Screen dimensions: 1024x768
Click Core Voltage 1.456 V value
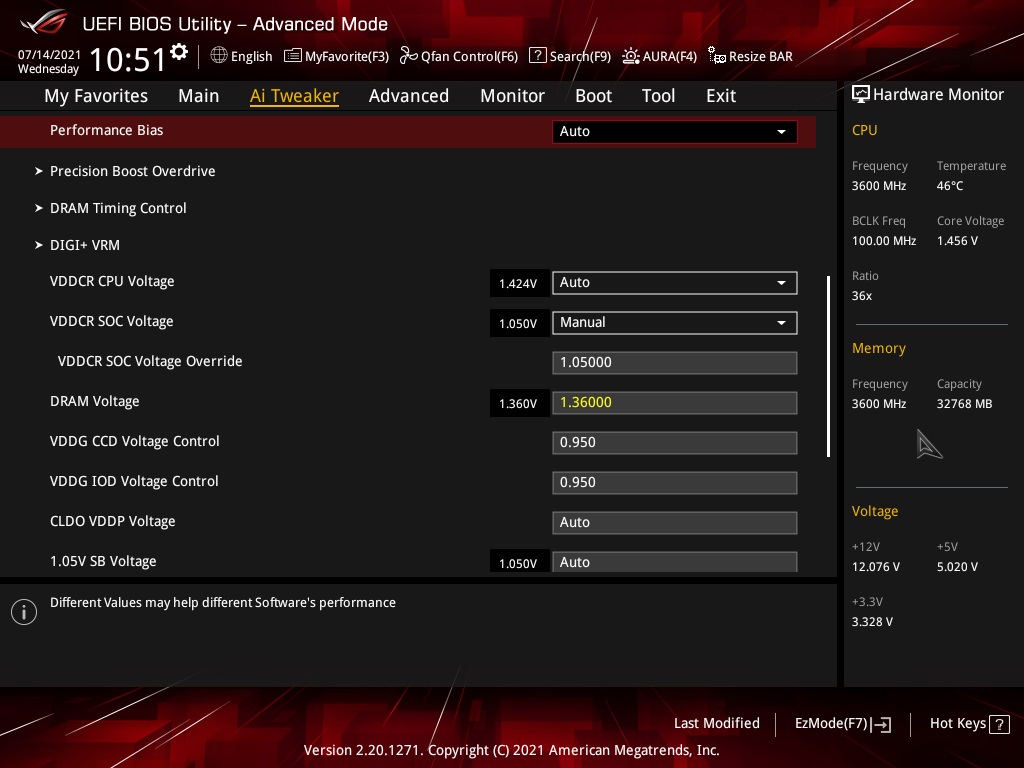[957, 241]
